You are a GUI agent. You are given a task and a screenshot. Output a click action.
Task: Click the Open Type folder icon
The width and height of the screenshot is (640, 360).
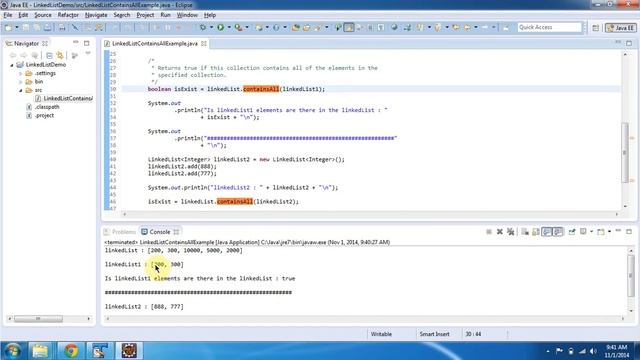pos(296,27)
